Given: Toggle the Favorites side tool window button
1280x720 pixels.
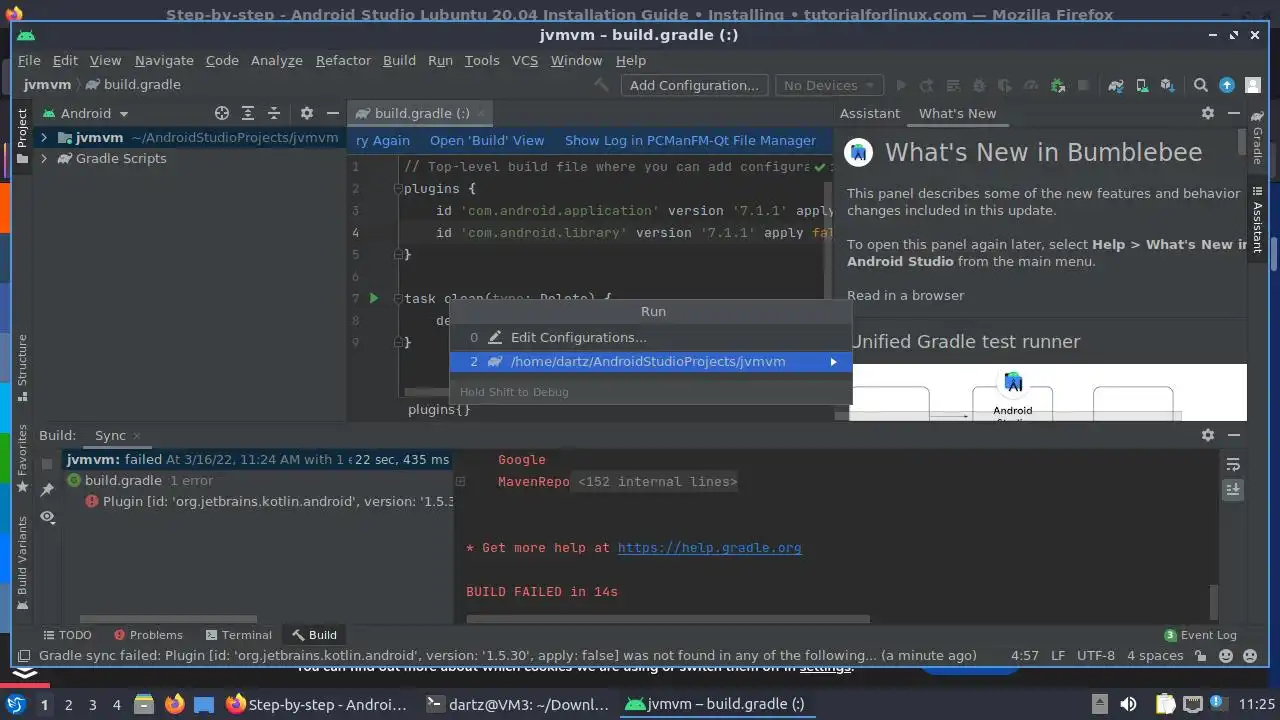Looking at the screenshot, I should click(x=22, y=460).
